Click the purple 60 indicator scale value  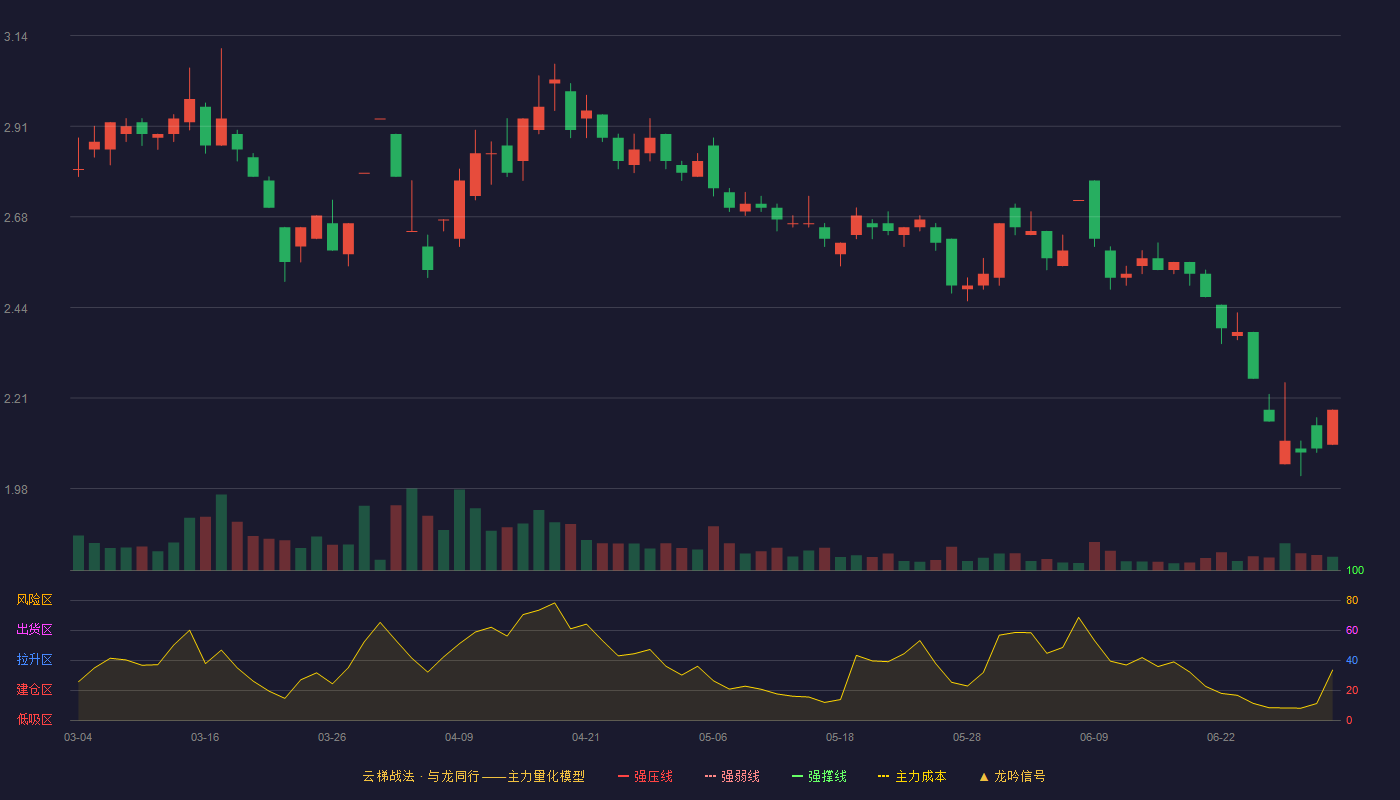(x=1352, y=630)
